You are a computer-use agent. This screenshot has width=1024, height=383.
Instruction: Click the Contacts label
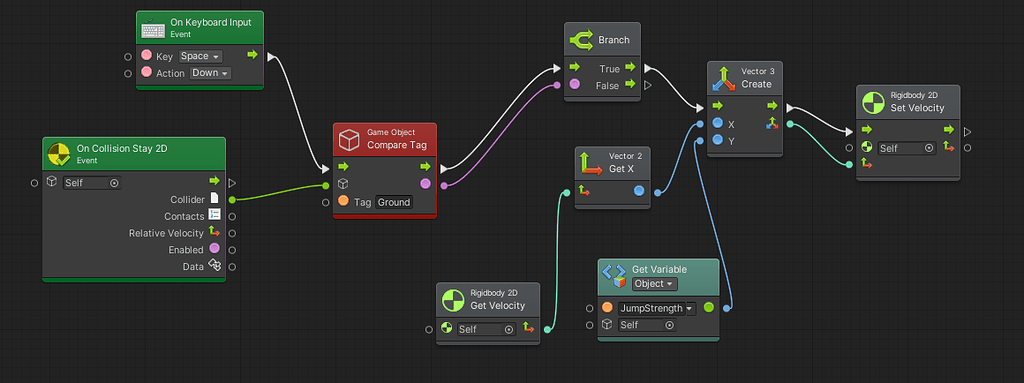(x=184, y=216)
